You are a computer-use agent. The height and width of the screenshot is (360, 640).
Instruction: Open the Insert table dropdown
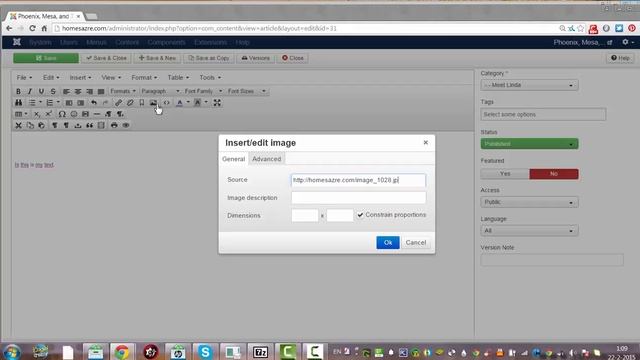(21, 114)
